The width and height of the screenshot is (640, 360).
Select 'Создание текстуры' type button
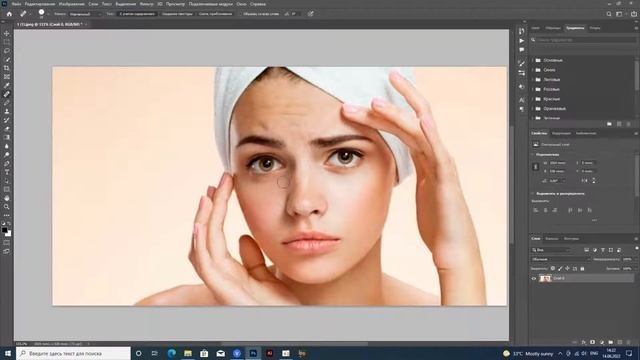177,14
